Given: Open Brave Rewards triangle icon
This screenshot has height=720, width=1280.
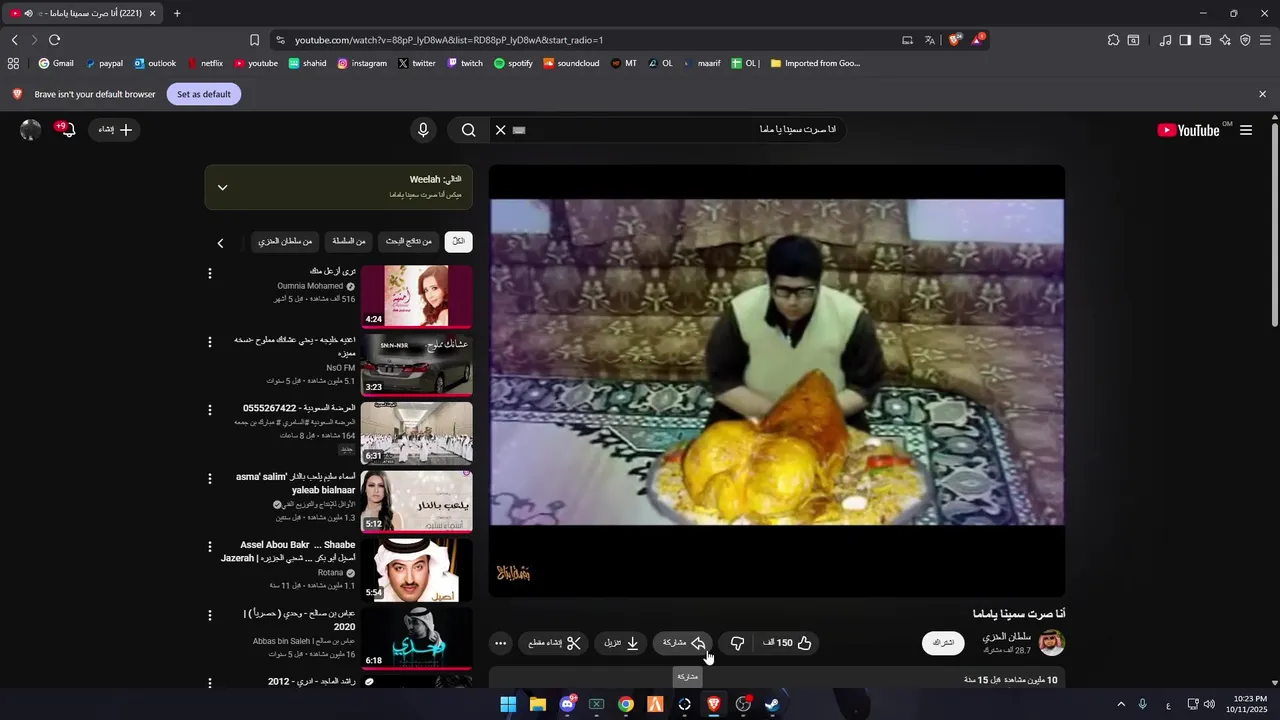Looking at the screenshot, I should coord(979,40).
